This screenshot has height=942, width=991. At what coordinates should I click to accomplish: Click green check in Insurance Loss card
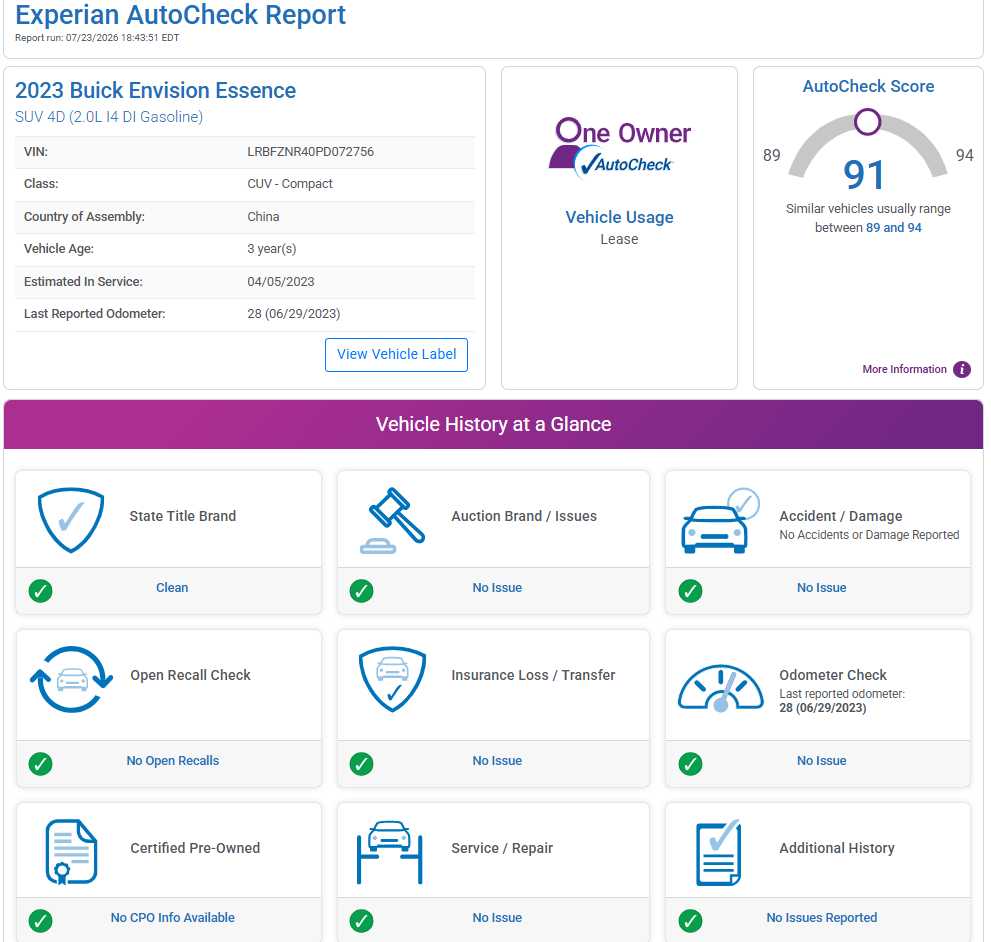362,764
